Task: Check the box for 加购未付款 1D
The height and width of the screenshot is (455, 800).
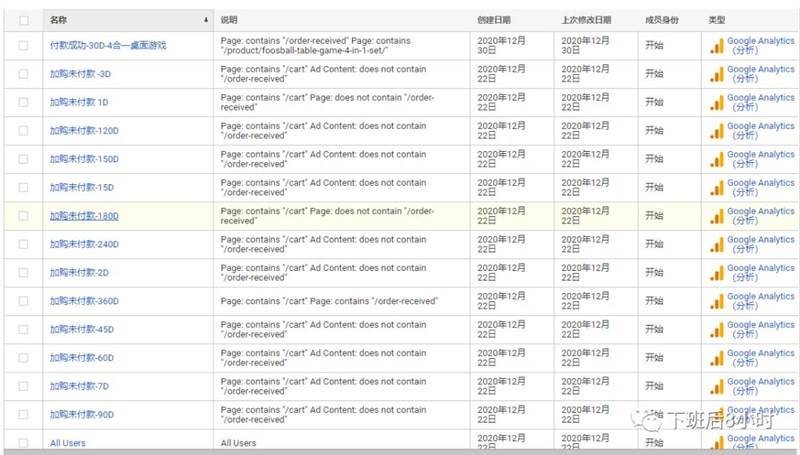Action: (23, 102)
